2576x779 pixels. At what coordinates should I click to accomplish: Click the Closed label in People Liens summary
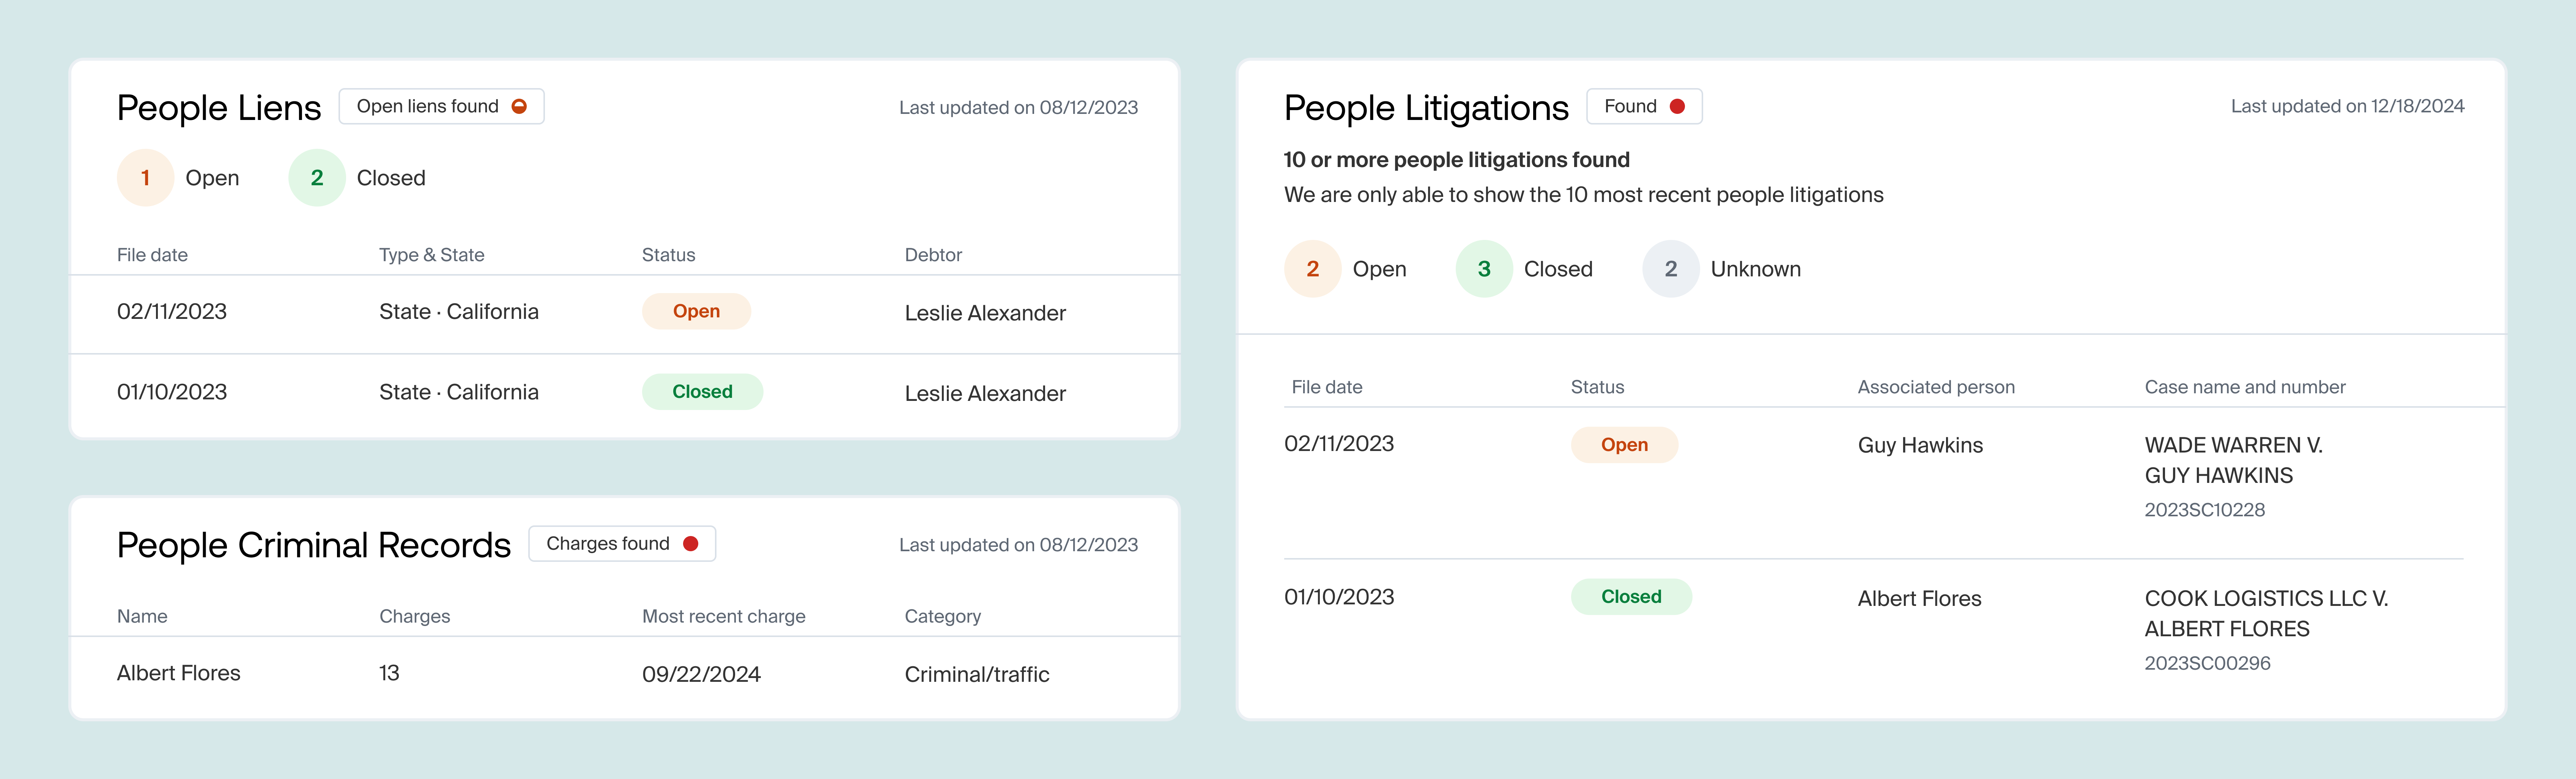coord(391,178)
